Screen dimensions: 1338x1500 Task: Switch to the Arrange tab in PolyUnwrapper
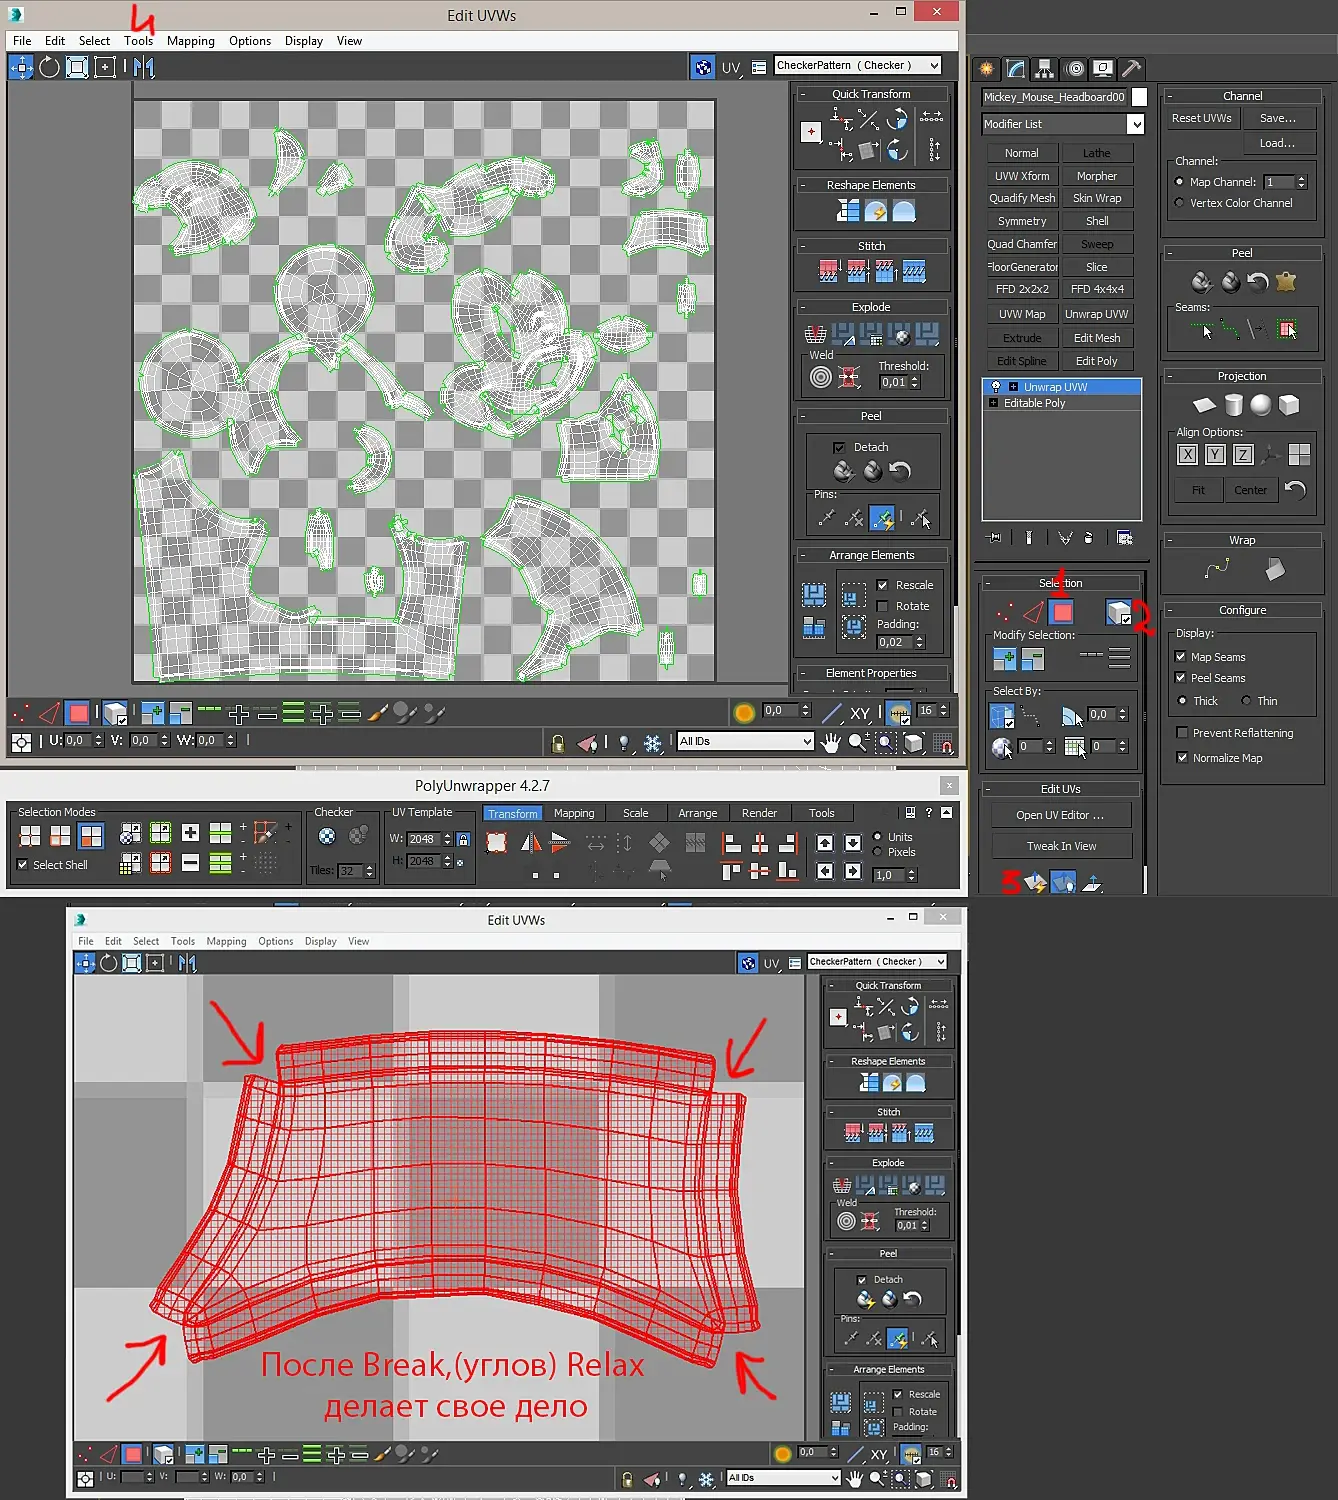click(697, 813)
